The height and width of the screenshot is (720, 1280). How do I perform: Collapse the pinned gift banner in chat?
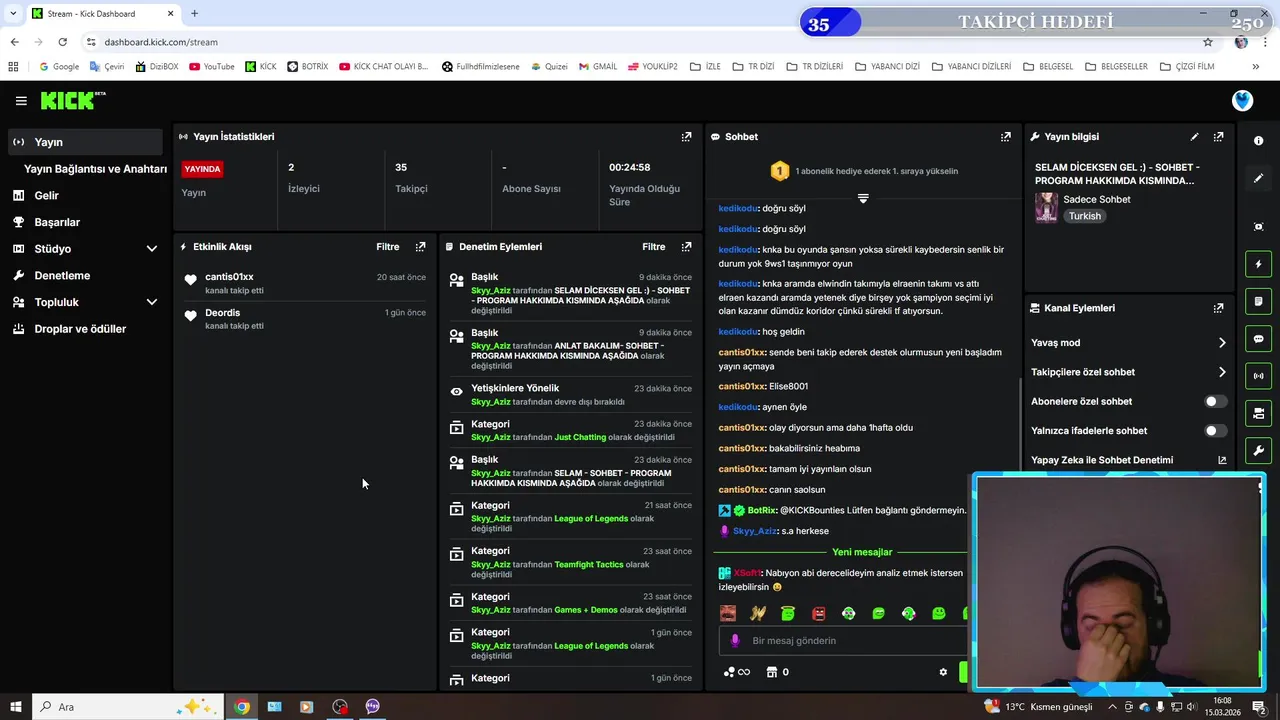[863, 198]
